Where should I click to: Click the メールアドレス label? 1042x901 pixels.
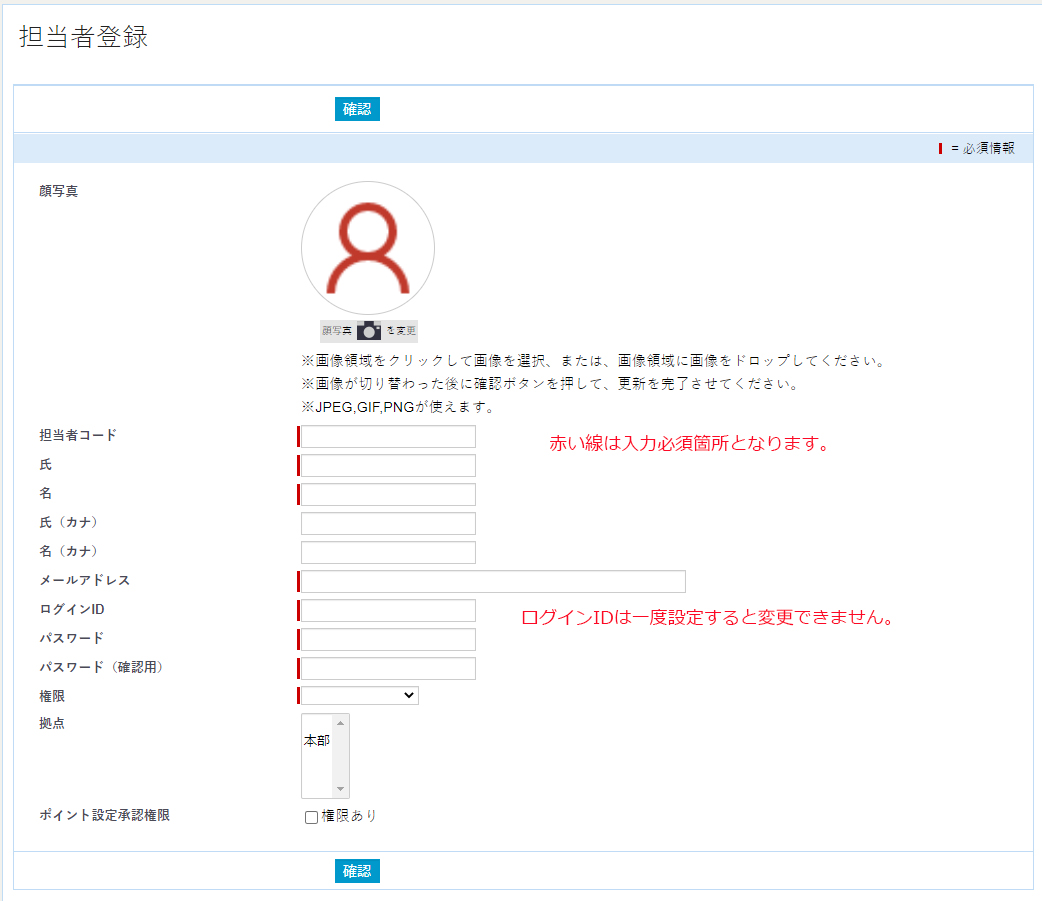pos(84,580)
